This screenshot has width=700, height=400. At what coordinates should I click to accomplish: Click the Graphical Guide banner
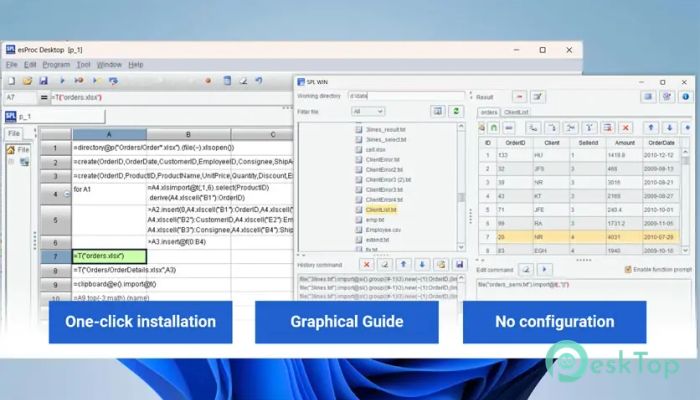click(347, 322)
